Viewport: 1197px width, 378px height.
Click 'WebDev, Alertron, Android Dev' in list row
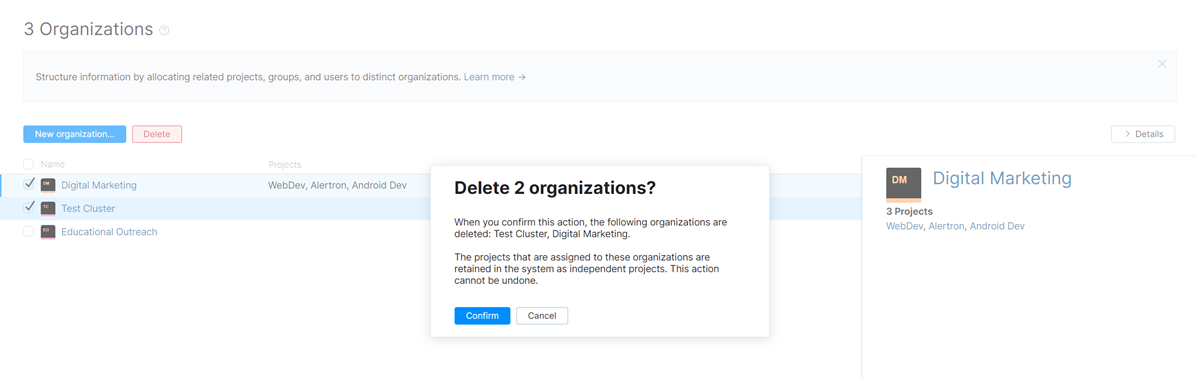337,185
